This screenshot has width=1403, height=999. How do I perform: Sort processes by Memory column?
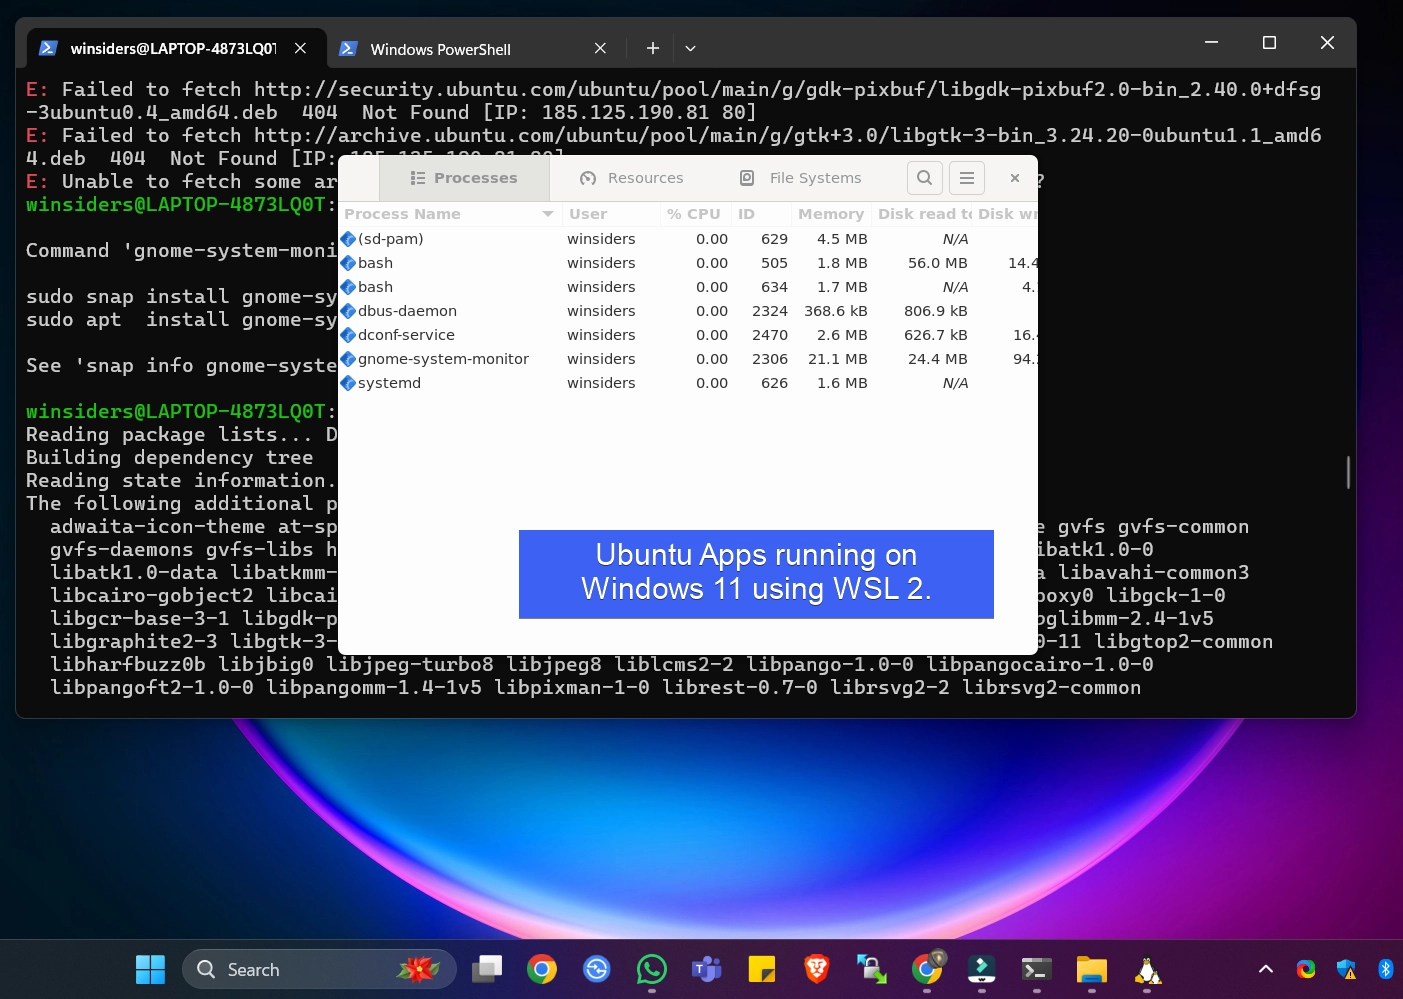pyautogui.click(x=830, y=214)
